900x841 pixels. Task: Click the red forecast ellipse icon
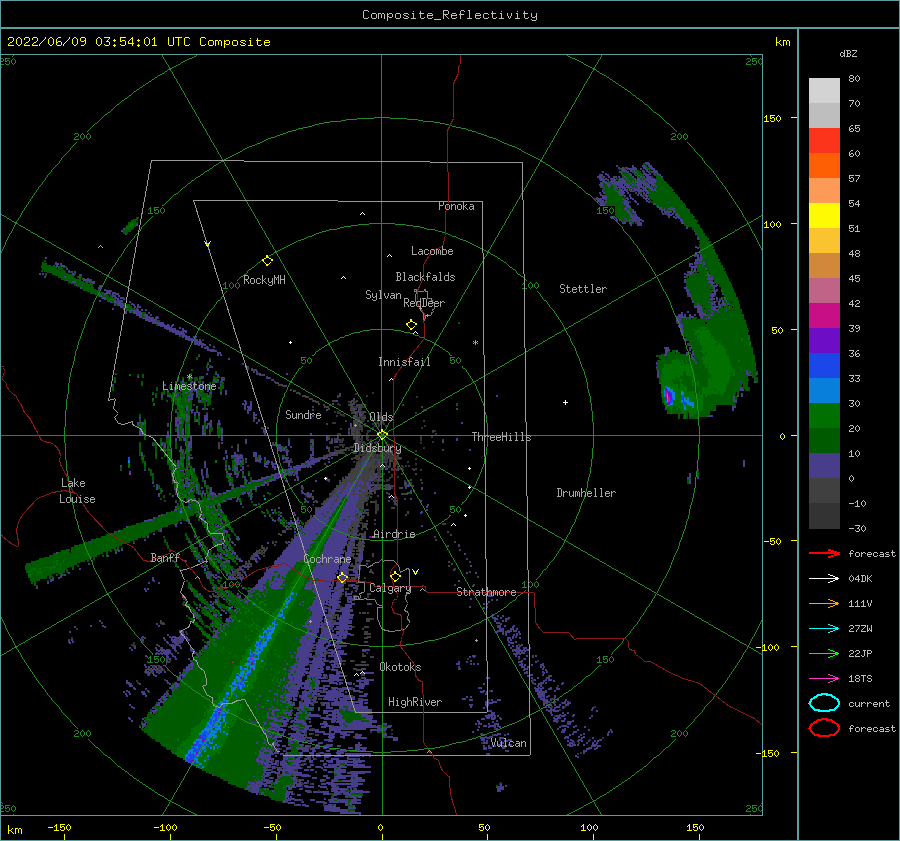point(824,728)
